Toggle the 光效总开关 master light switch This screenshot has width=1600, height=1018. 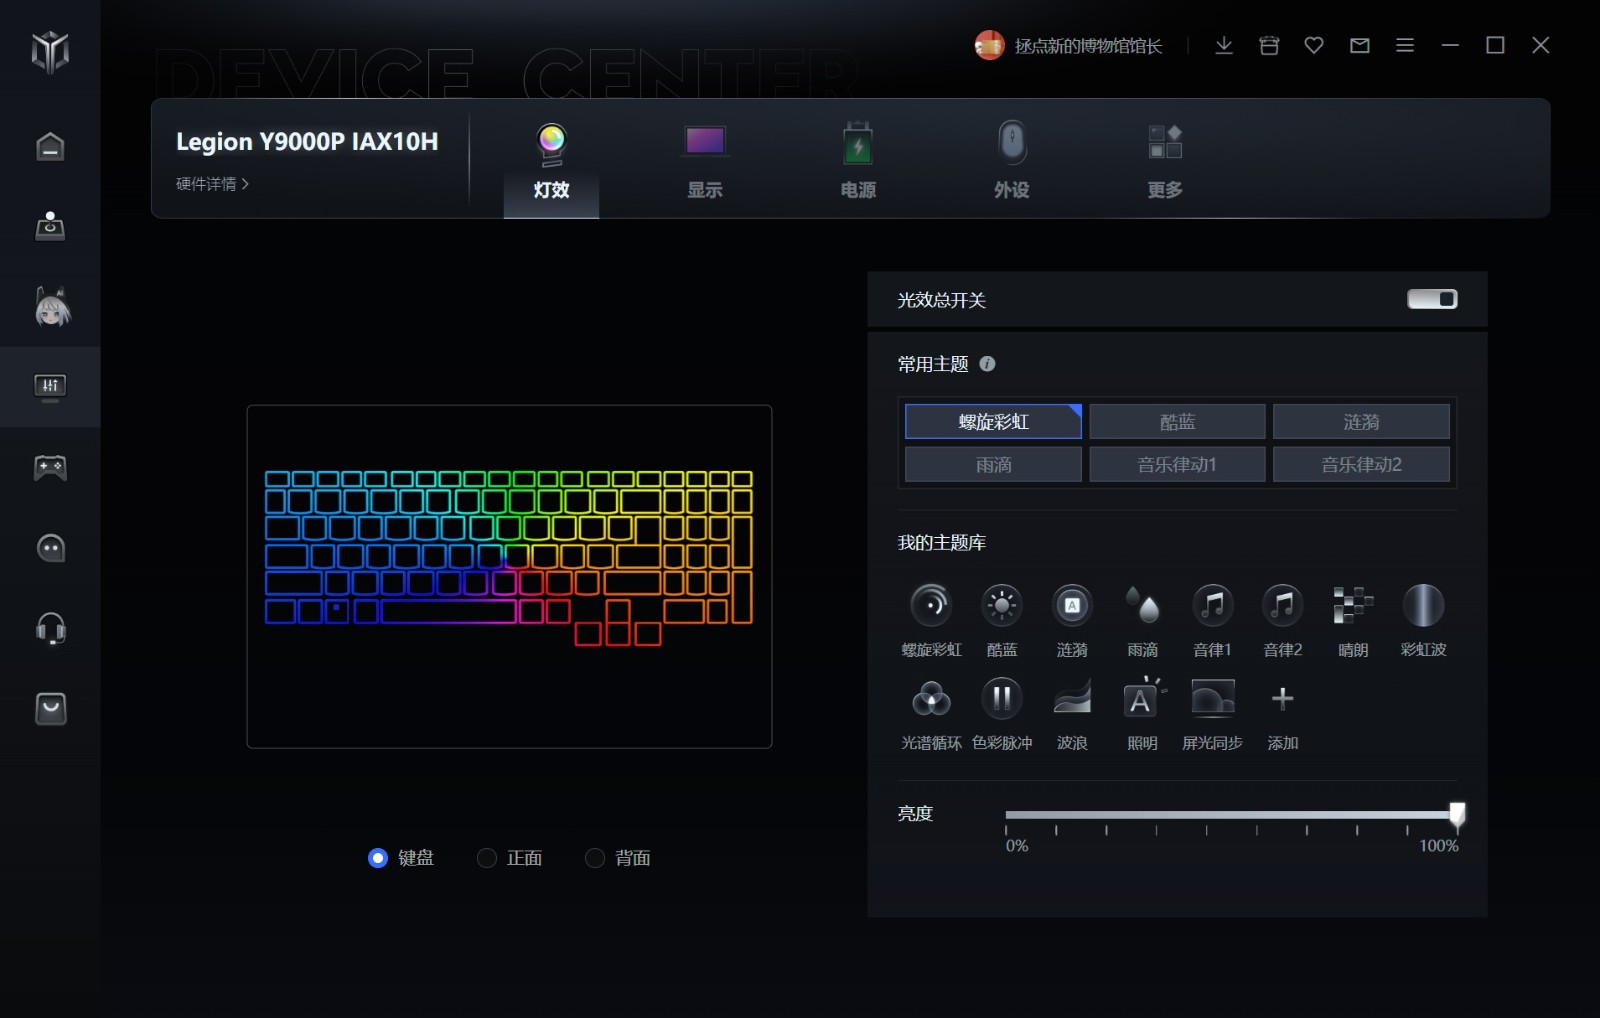tap(1432, 299)
